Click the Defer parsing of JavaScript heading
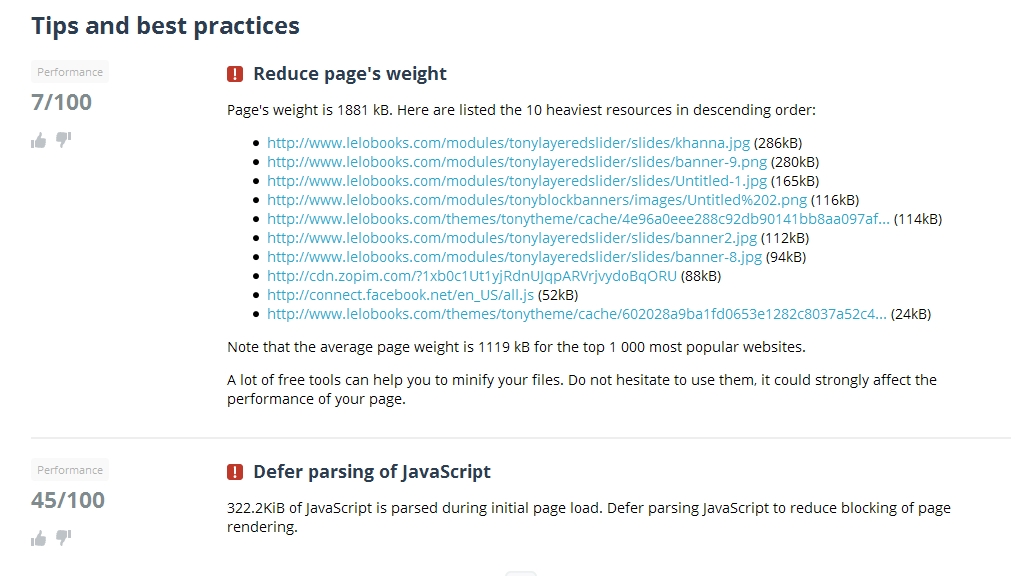The width and height of the screenshot is (1029, 576). 372,472
